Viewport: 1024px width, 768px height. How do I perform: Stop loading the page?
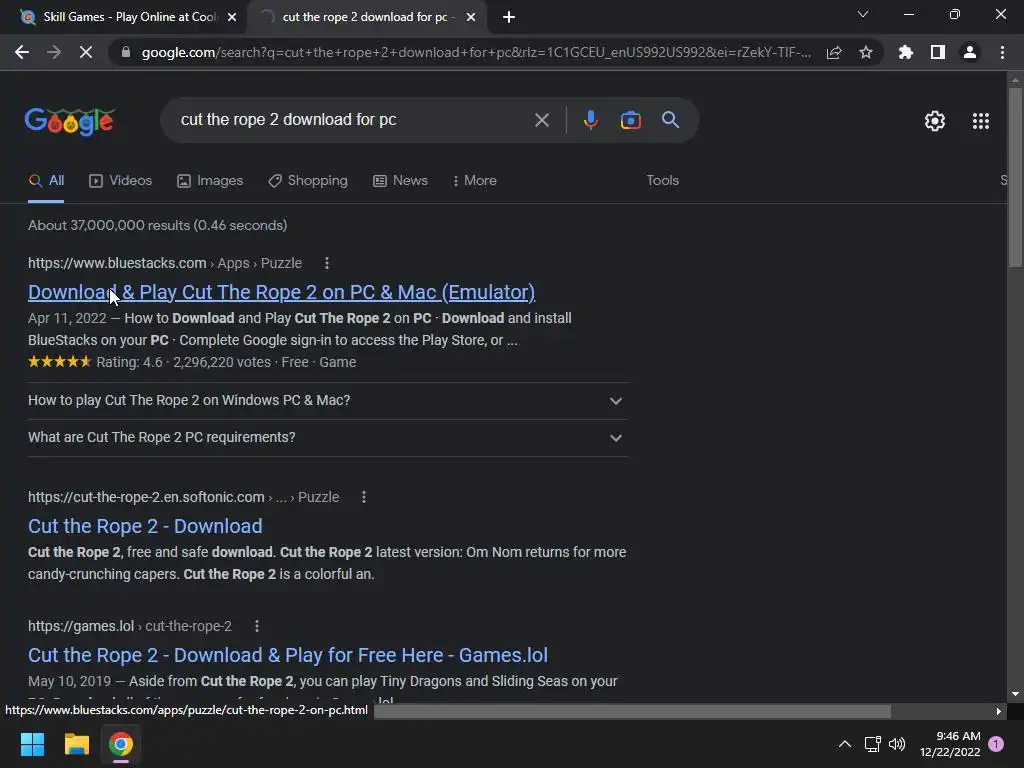(x=86, y=52)
